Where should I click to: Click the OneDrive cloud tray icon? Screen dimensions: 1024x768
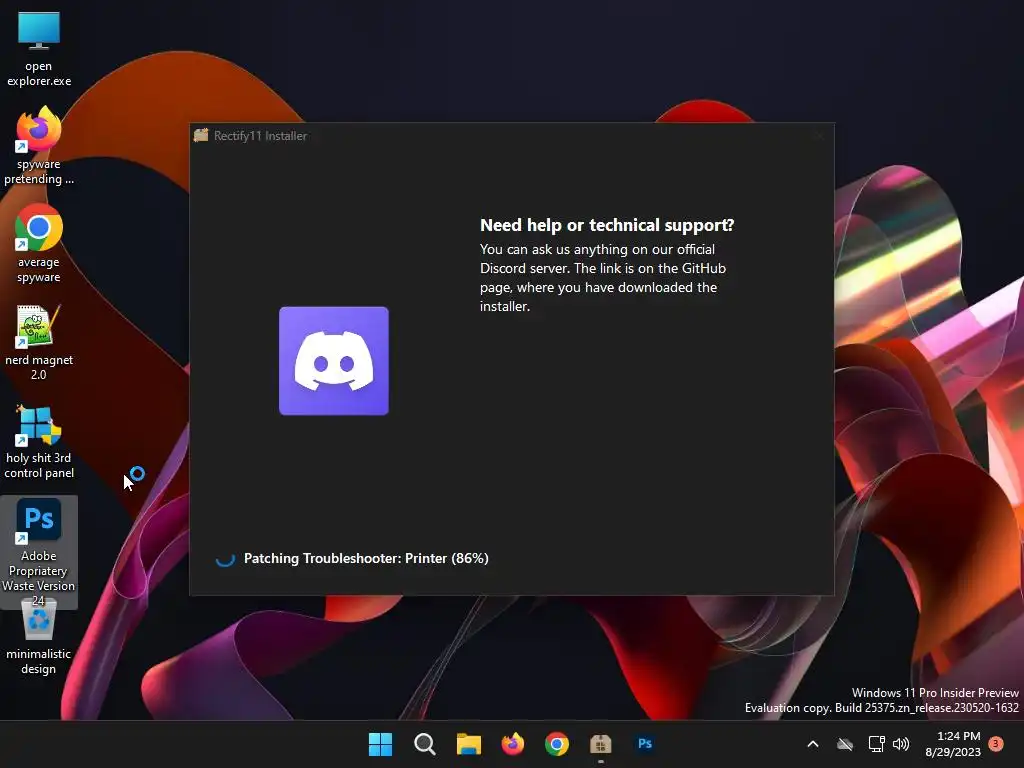[845, 744]
